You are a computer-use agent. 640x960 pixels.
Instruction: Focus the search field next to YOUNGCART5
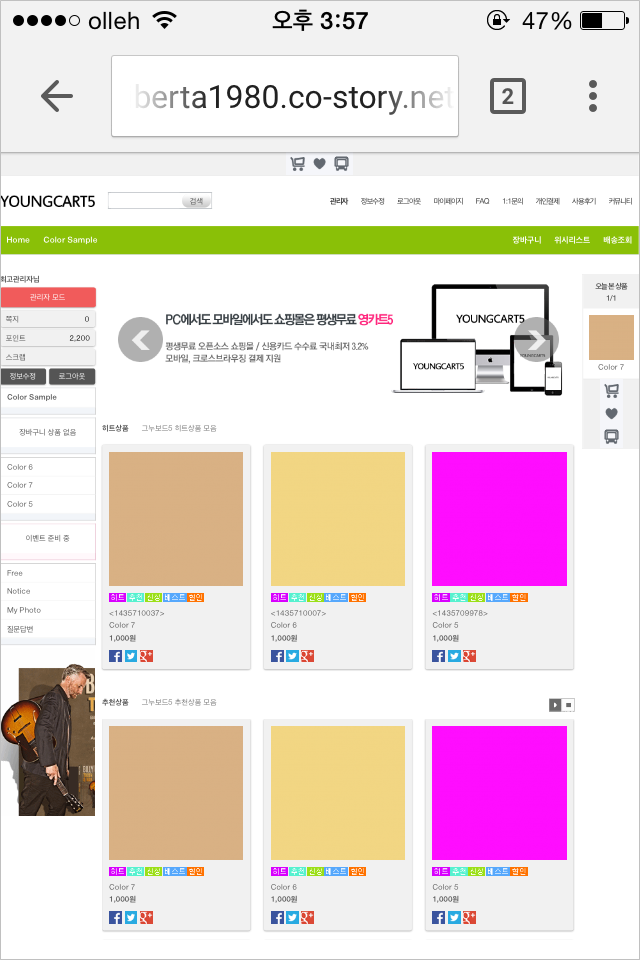coord(146,201)
